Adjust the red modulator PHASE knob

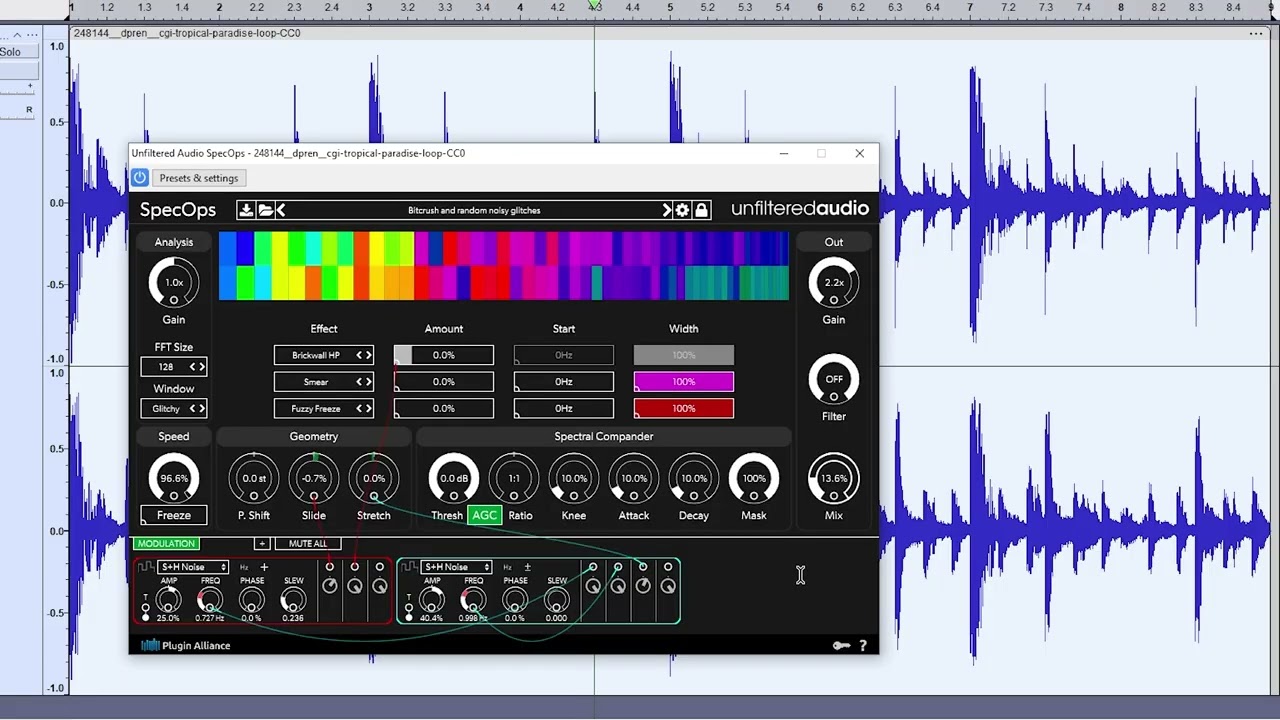[252, 600]
